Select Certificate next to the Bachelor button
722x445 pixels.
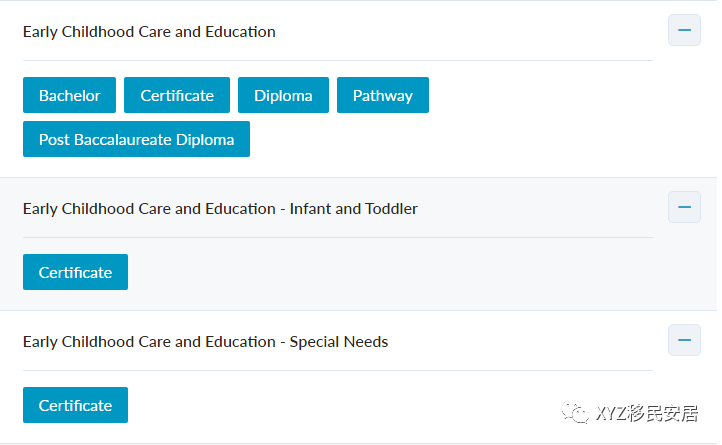(x=177, y=95)
